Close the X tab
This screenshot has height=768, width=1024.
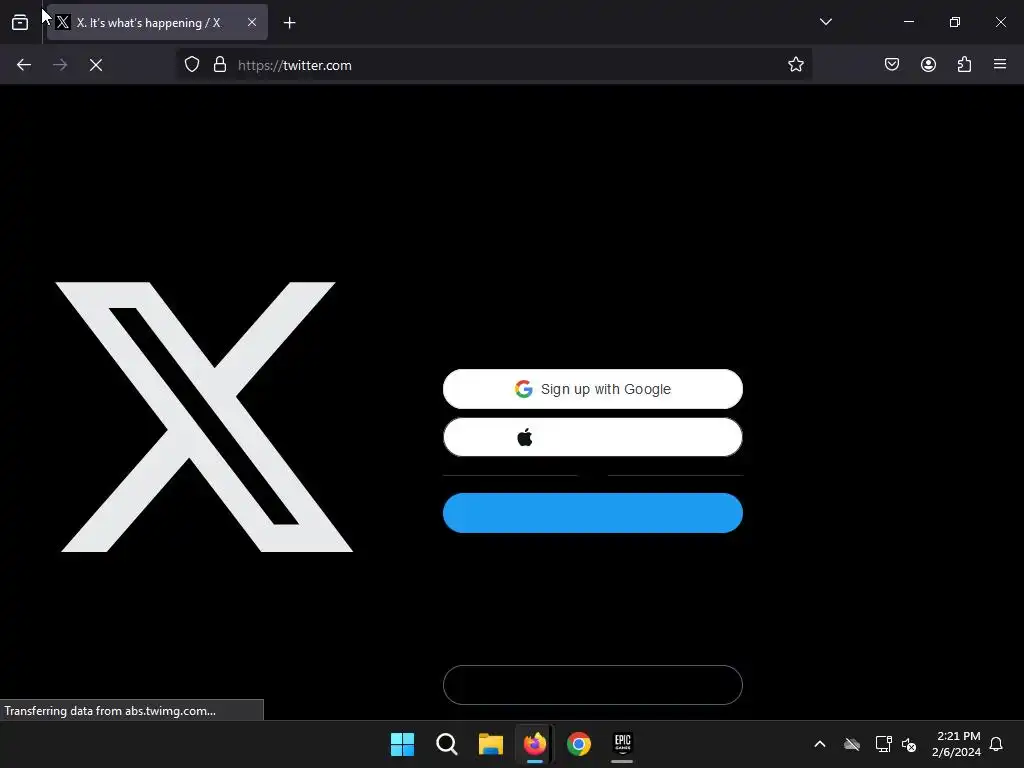click(x=252, y=22)
